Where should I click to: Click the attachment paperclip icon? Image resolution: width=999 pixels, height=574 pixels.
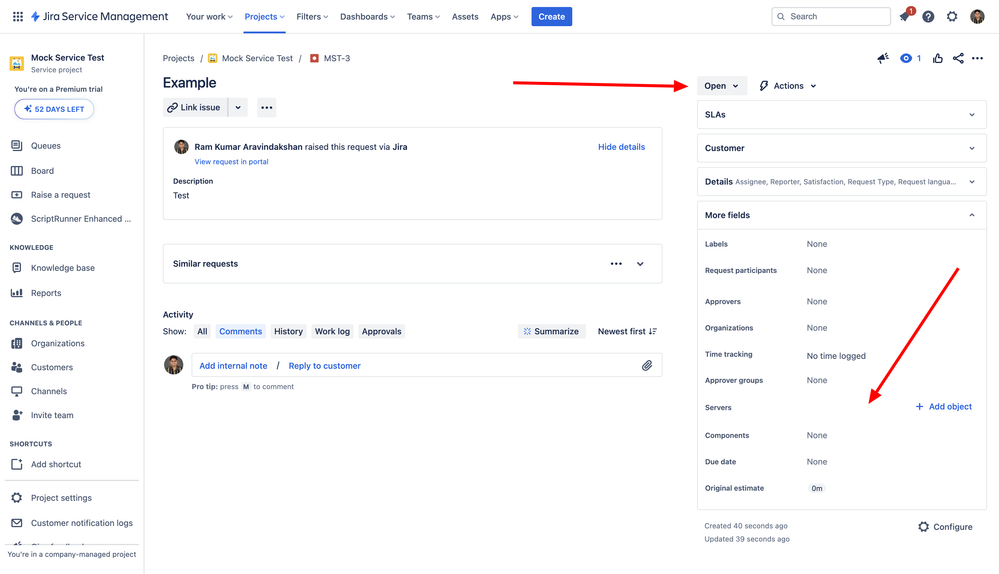(647, 366)
